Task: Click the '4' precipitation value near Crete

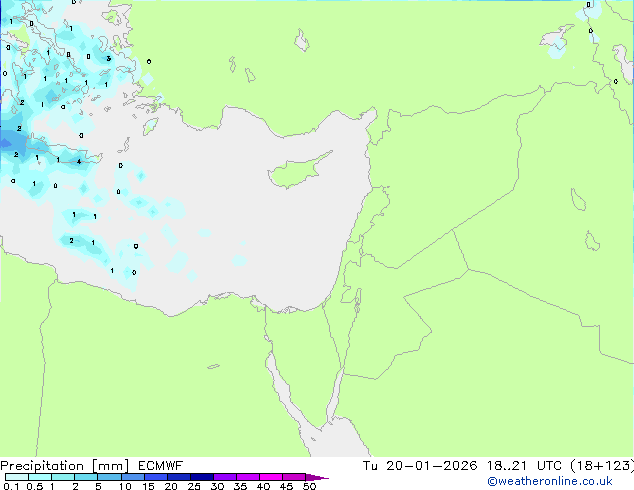Action: pos(79,162)
